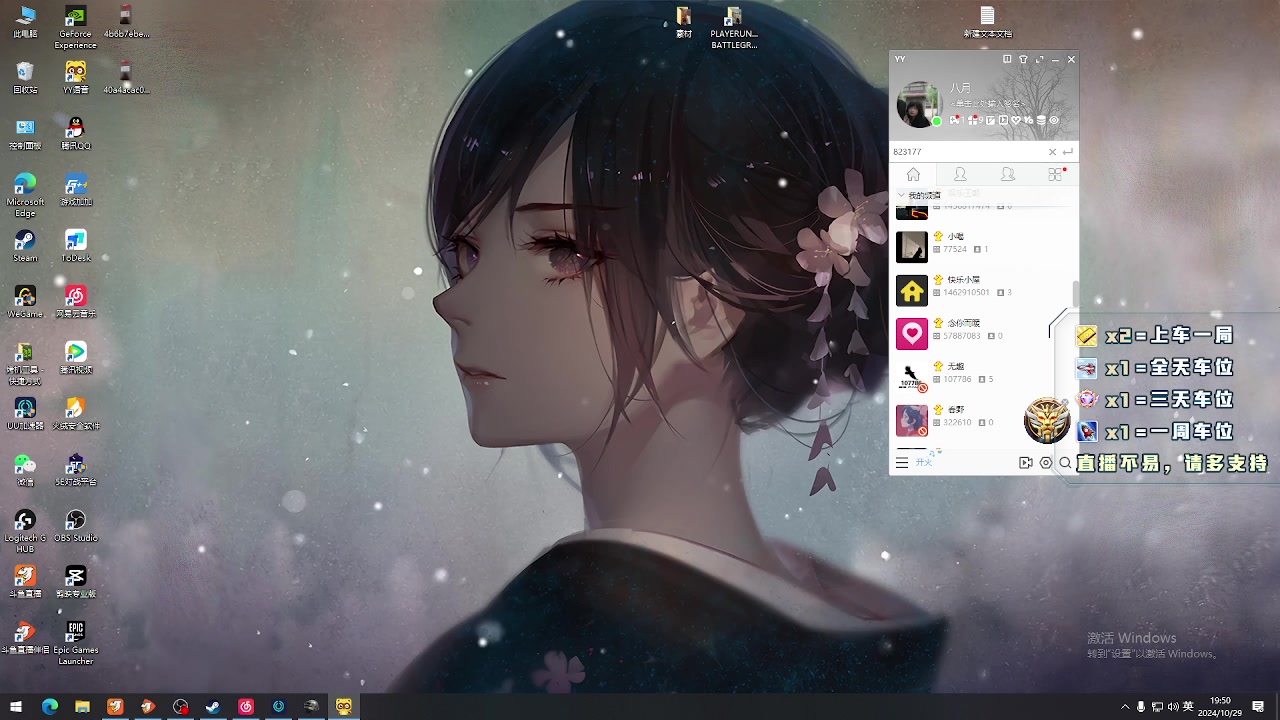
Task: Submit YY search with enter arrow
Action: [1068, 152]
